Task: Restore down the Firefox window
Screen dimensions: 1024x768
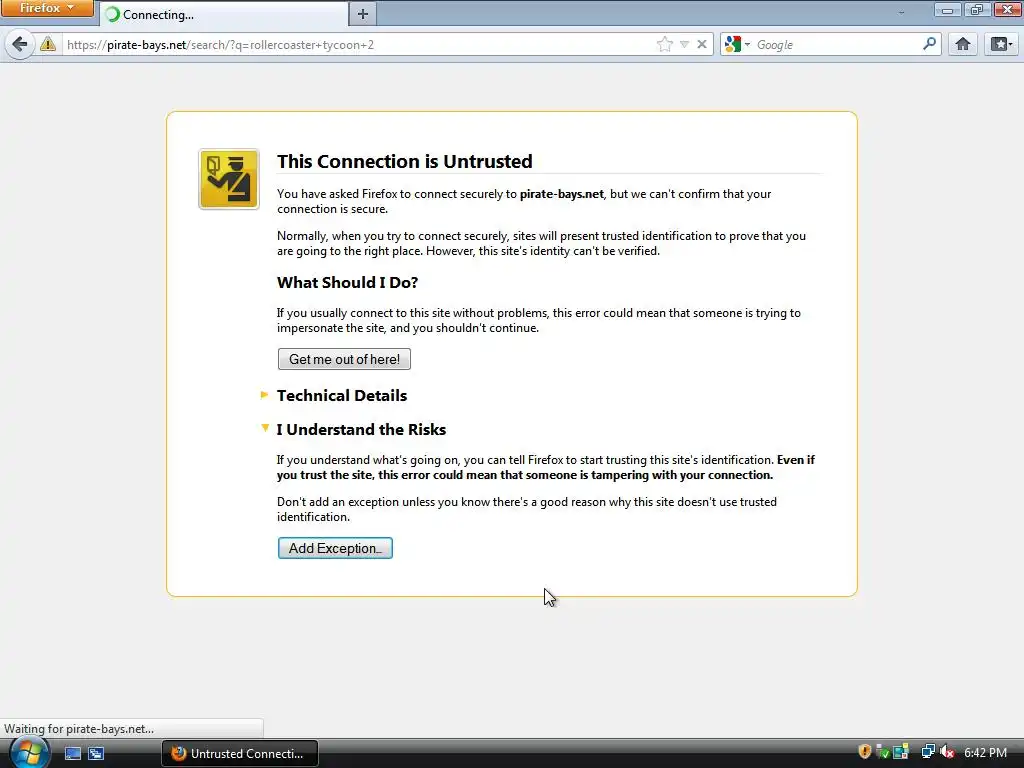Action: click(x=977, y=10)
